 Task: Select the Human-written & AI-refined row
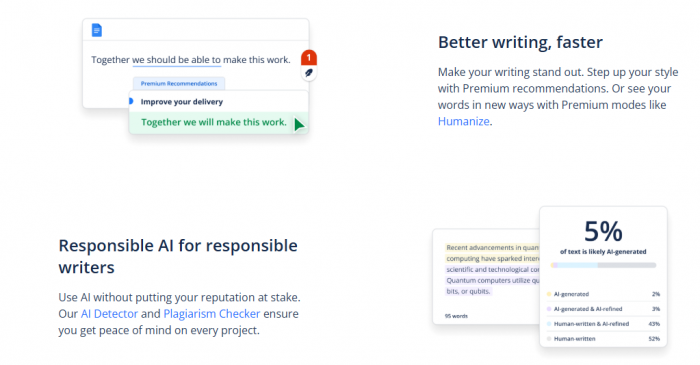click(603, 324)
